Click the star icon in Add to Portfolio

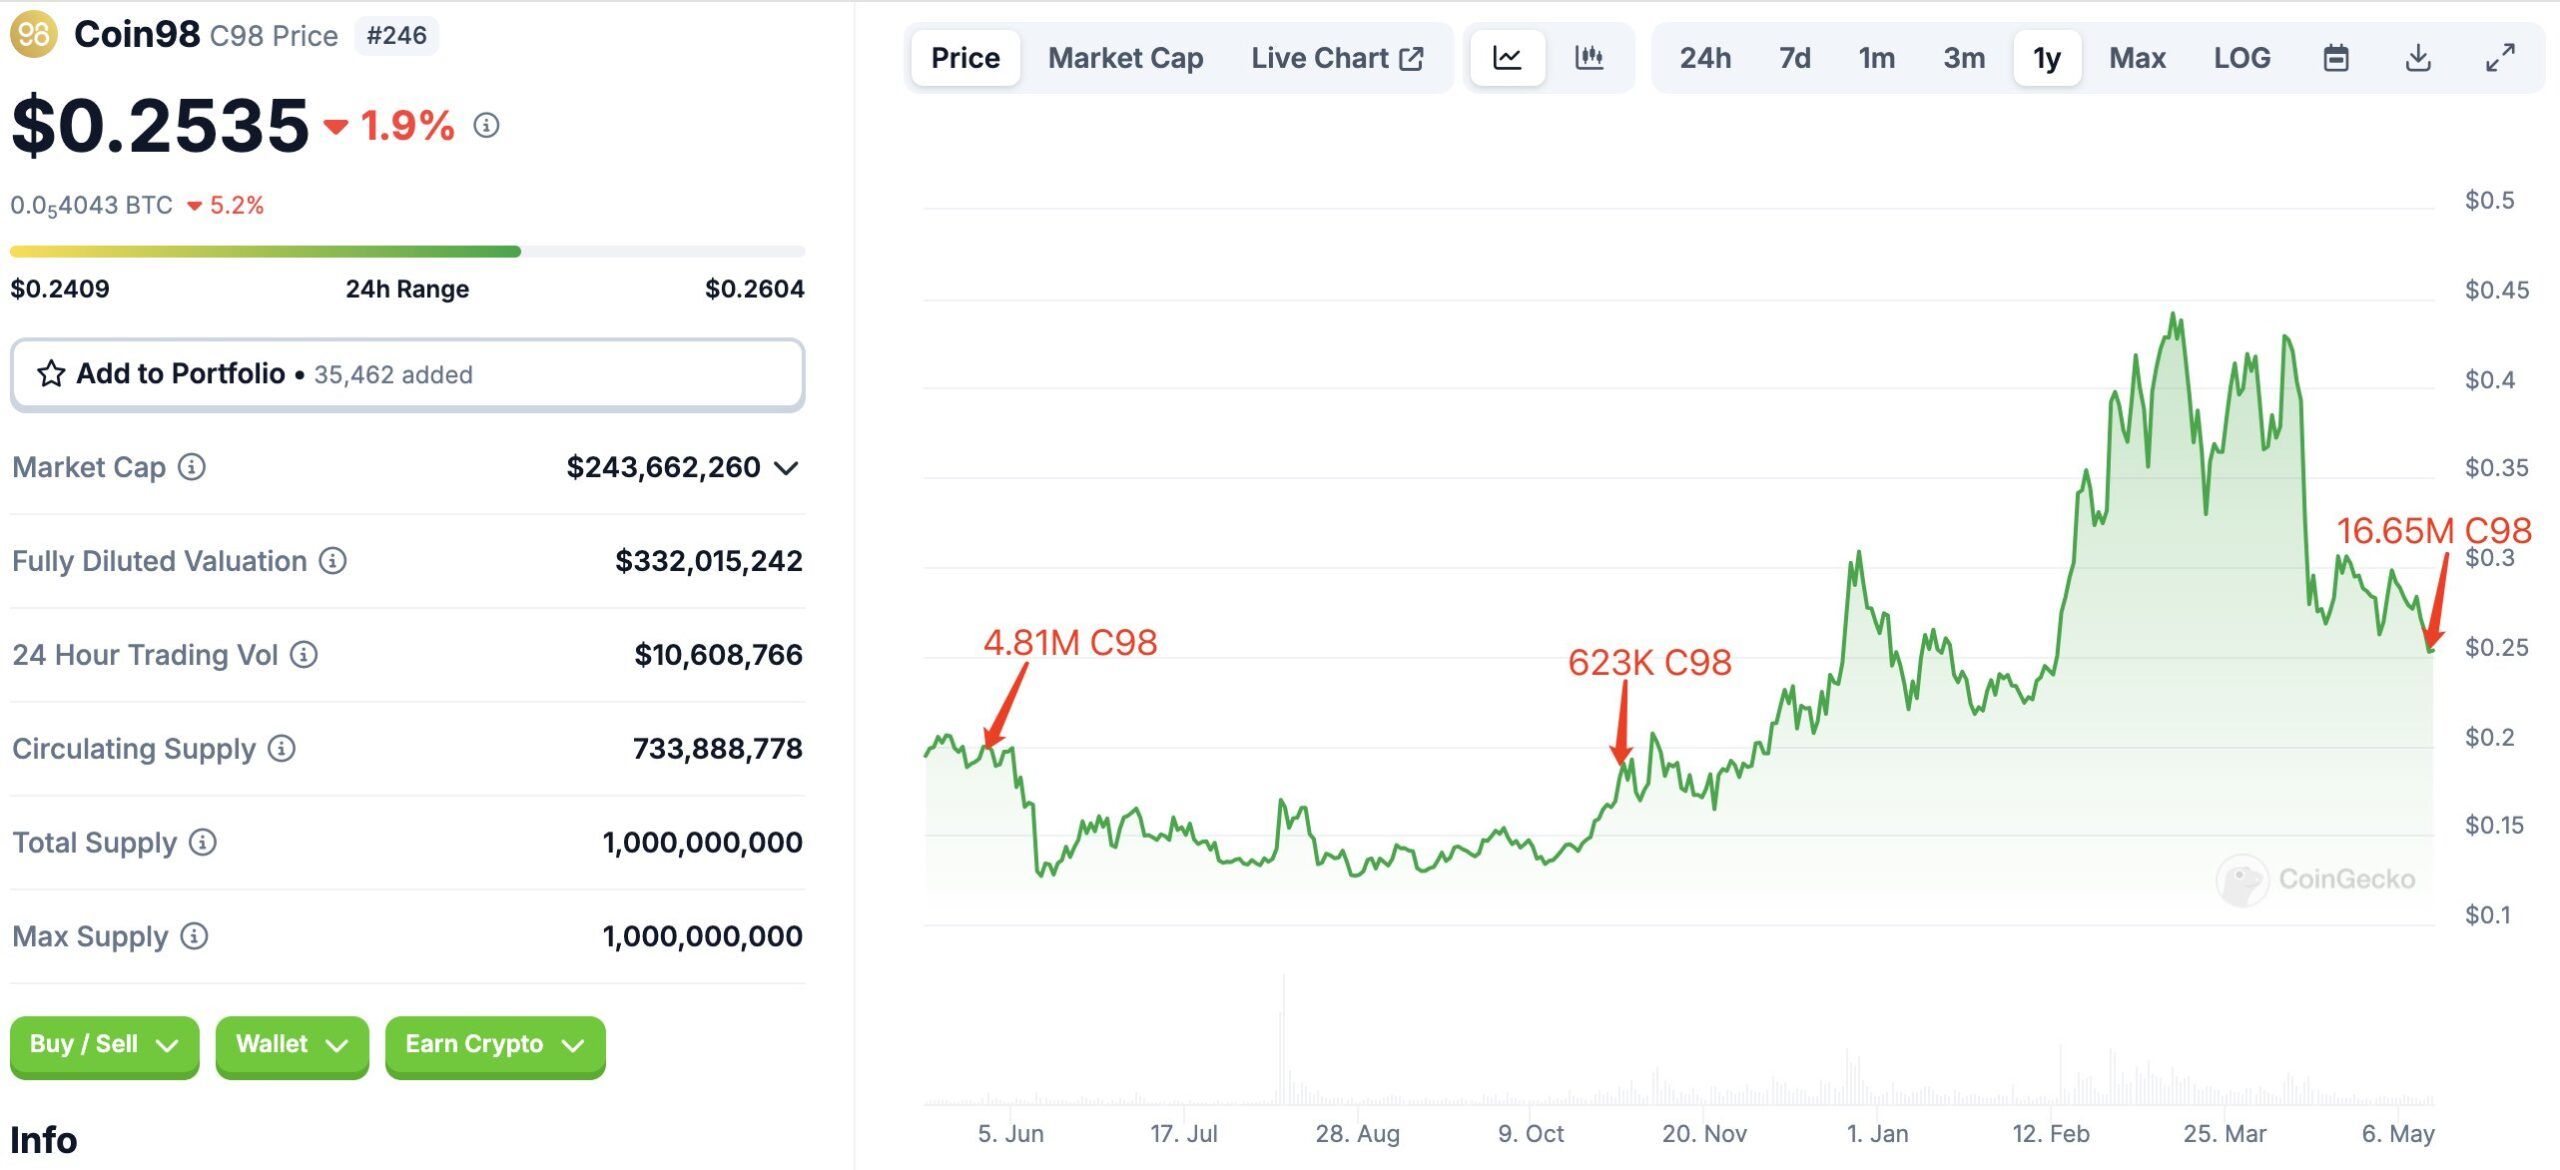(x=51, y=374)
